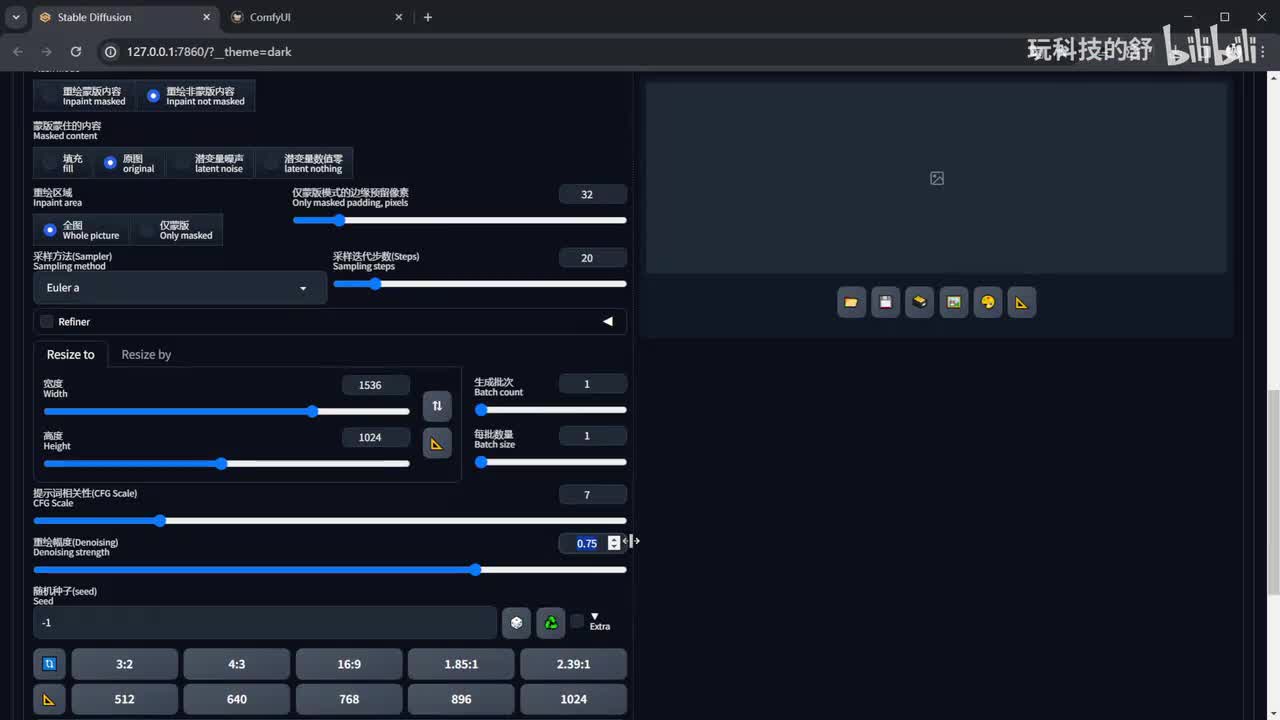Open the Euler a sampling method dropdown
Screen dimensions: 1280x720
tap(180, 288)
